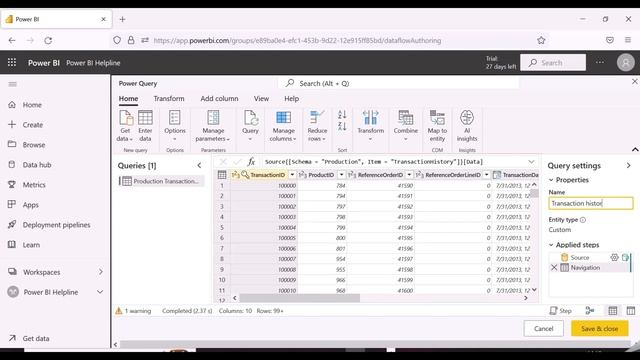Screen dimensions: 640x360
Task: Expand the Workspaces flyout
Action: coord(101,272)
